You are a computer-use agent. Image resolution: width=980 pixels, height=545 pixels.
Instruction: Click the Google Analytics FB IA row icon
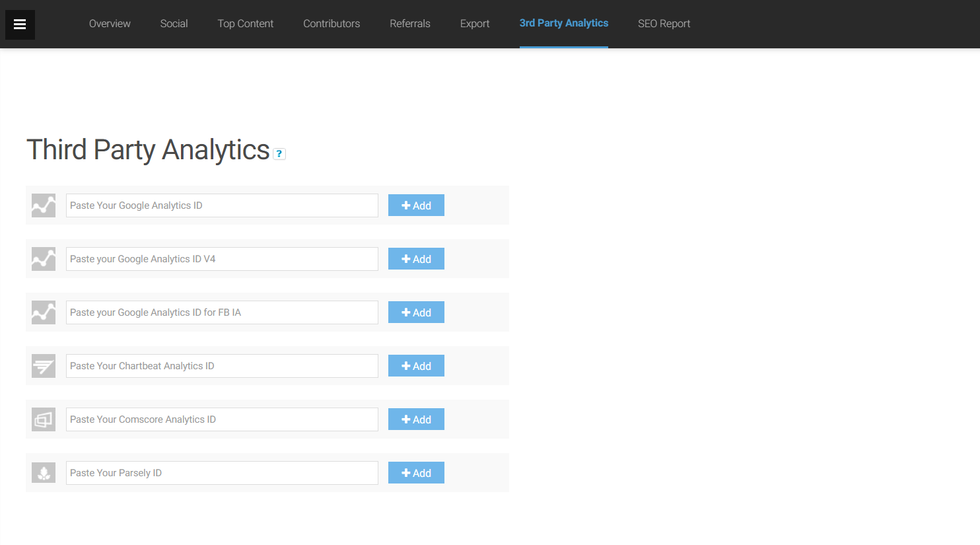[x=43, y=312]
